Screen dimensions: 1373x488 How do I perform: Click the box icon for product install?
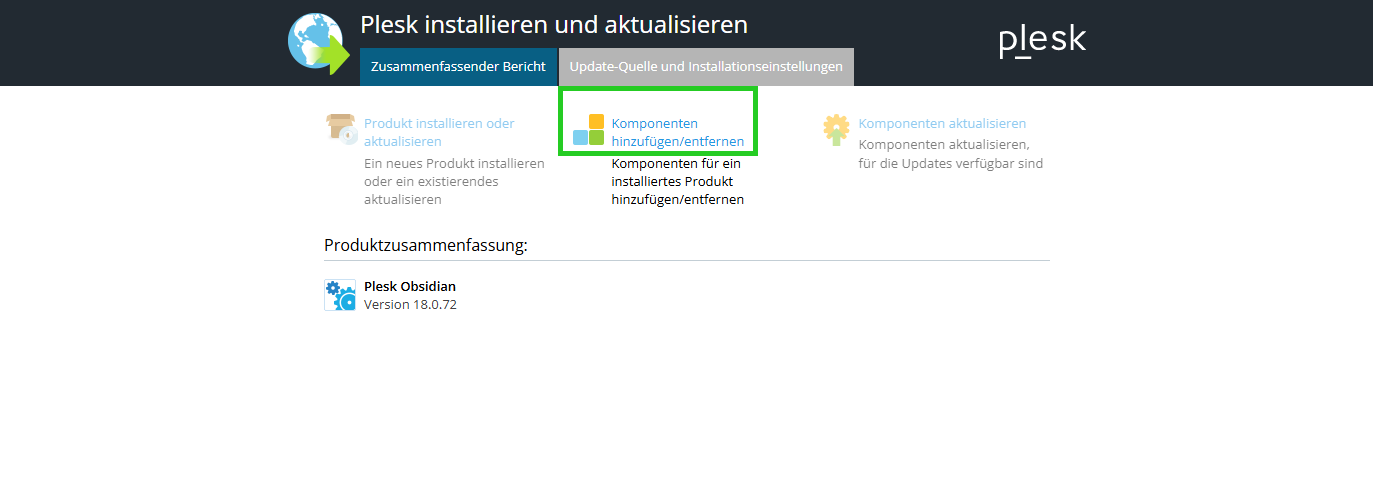(342, 129)
